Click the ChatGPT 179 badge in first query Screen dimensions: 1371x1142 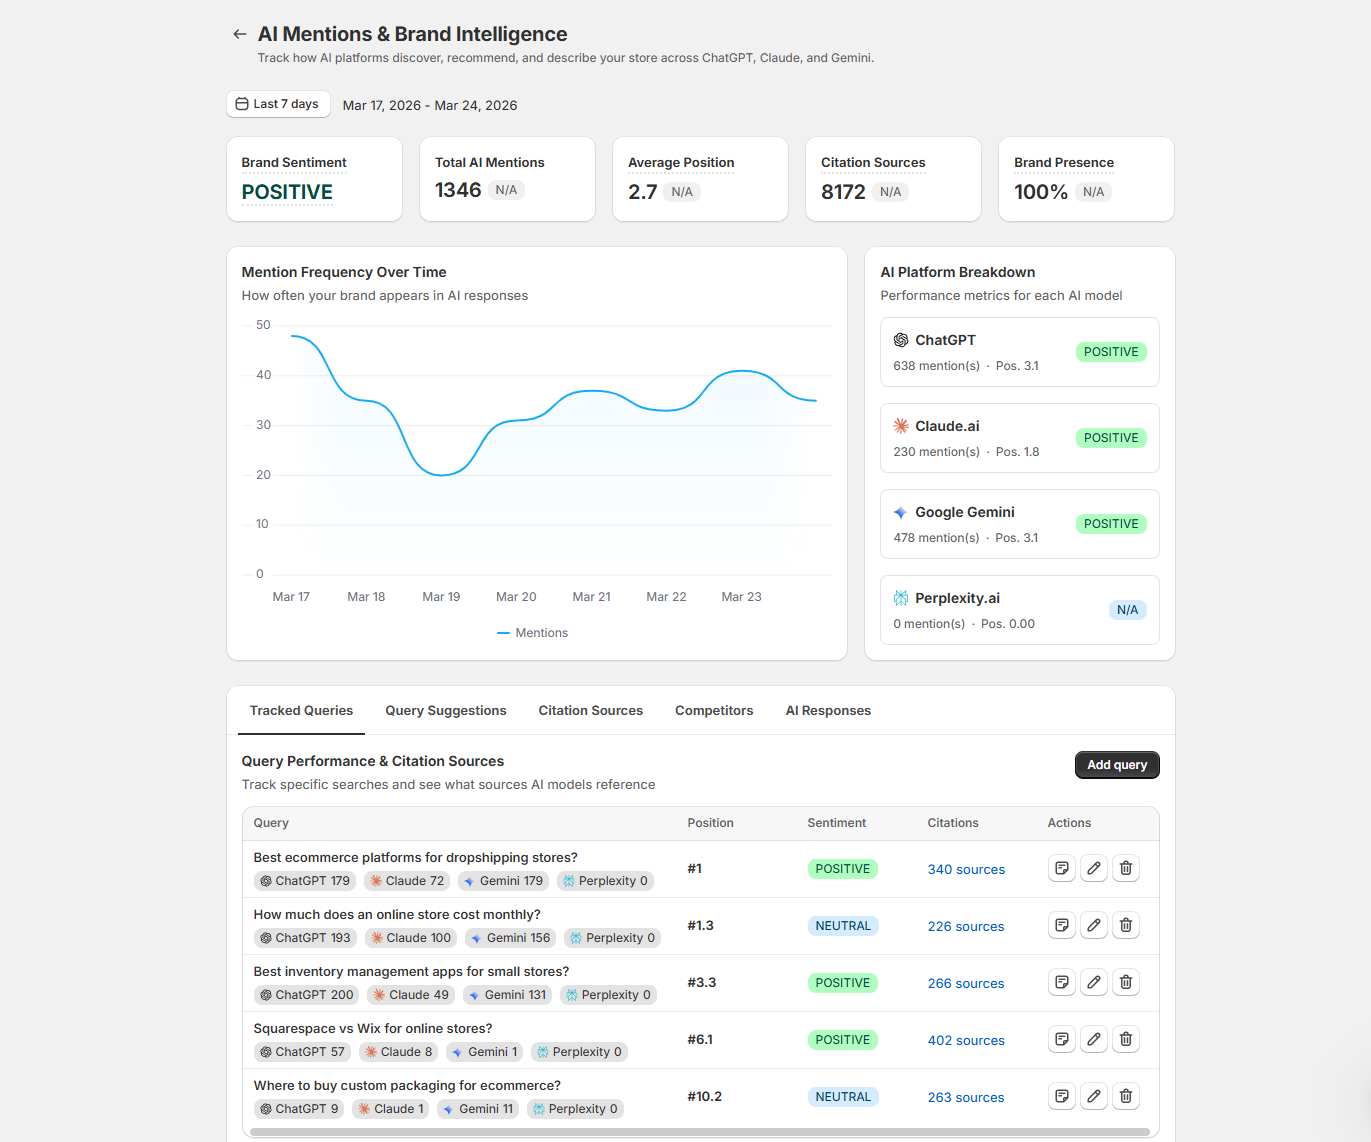pyautogui.click(x=305, y=881)
